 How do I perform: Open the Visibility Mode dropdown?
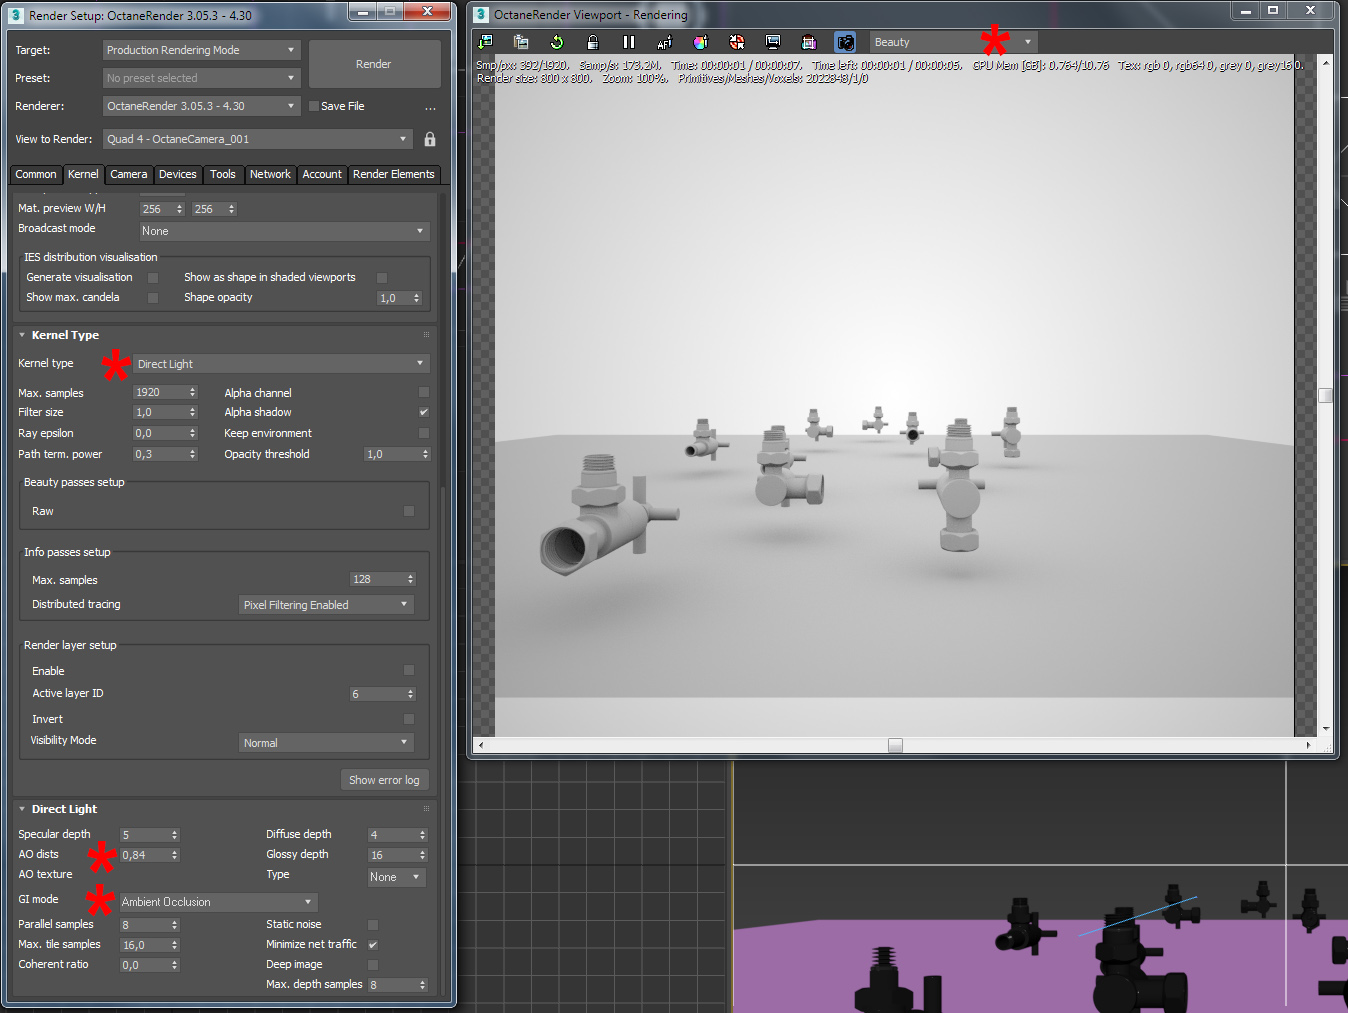[x=326, y=743]
